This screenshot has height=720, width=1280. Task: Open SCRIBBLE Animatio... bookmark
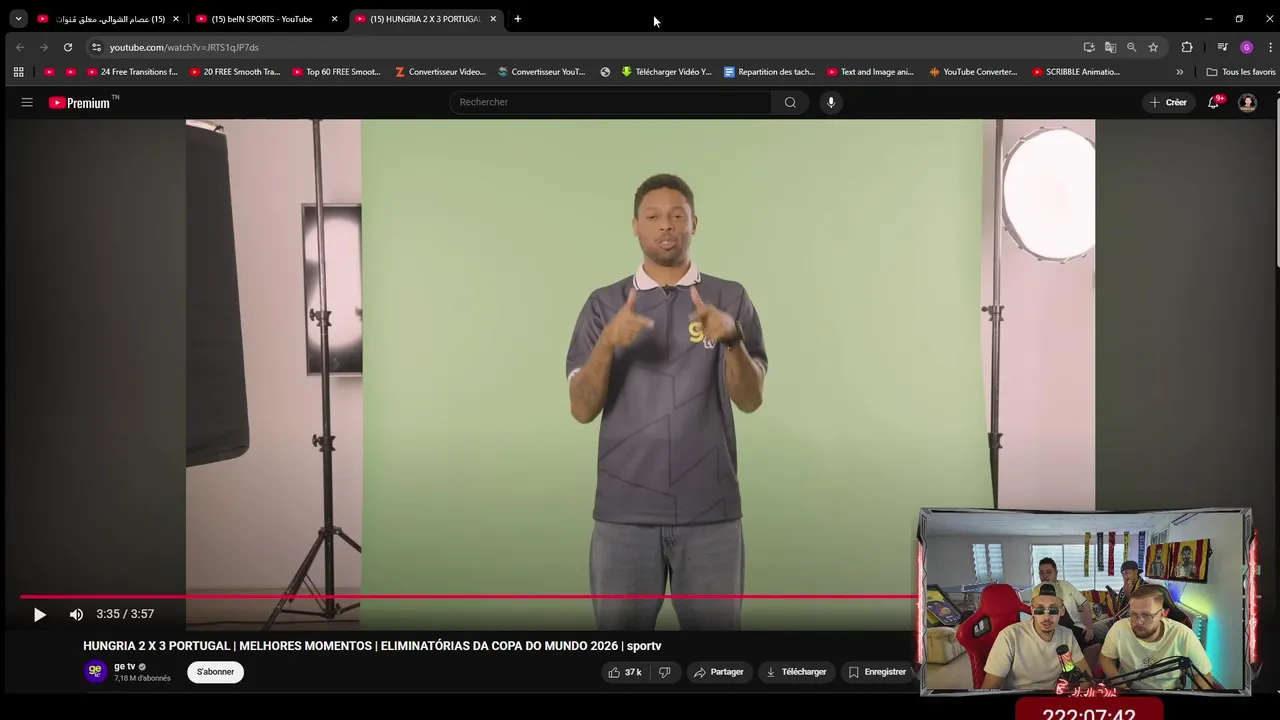click(1077, 72)
